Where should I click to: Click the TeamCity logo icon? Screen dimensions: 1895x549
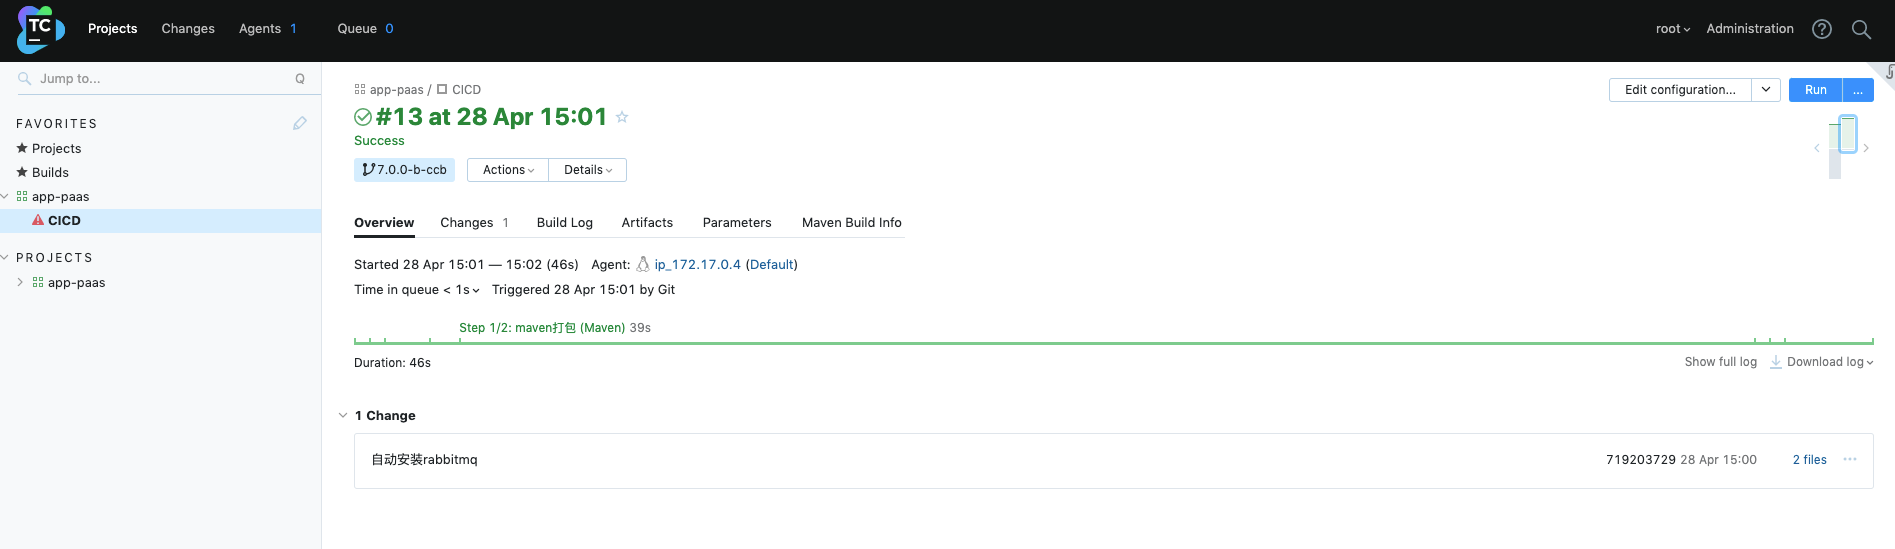tap(40, 29)
